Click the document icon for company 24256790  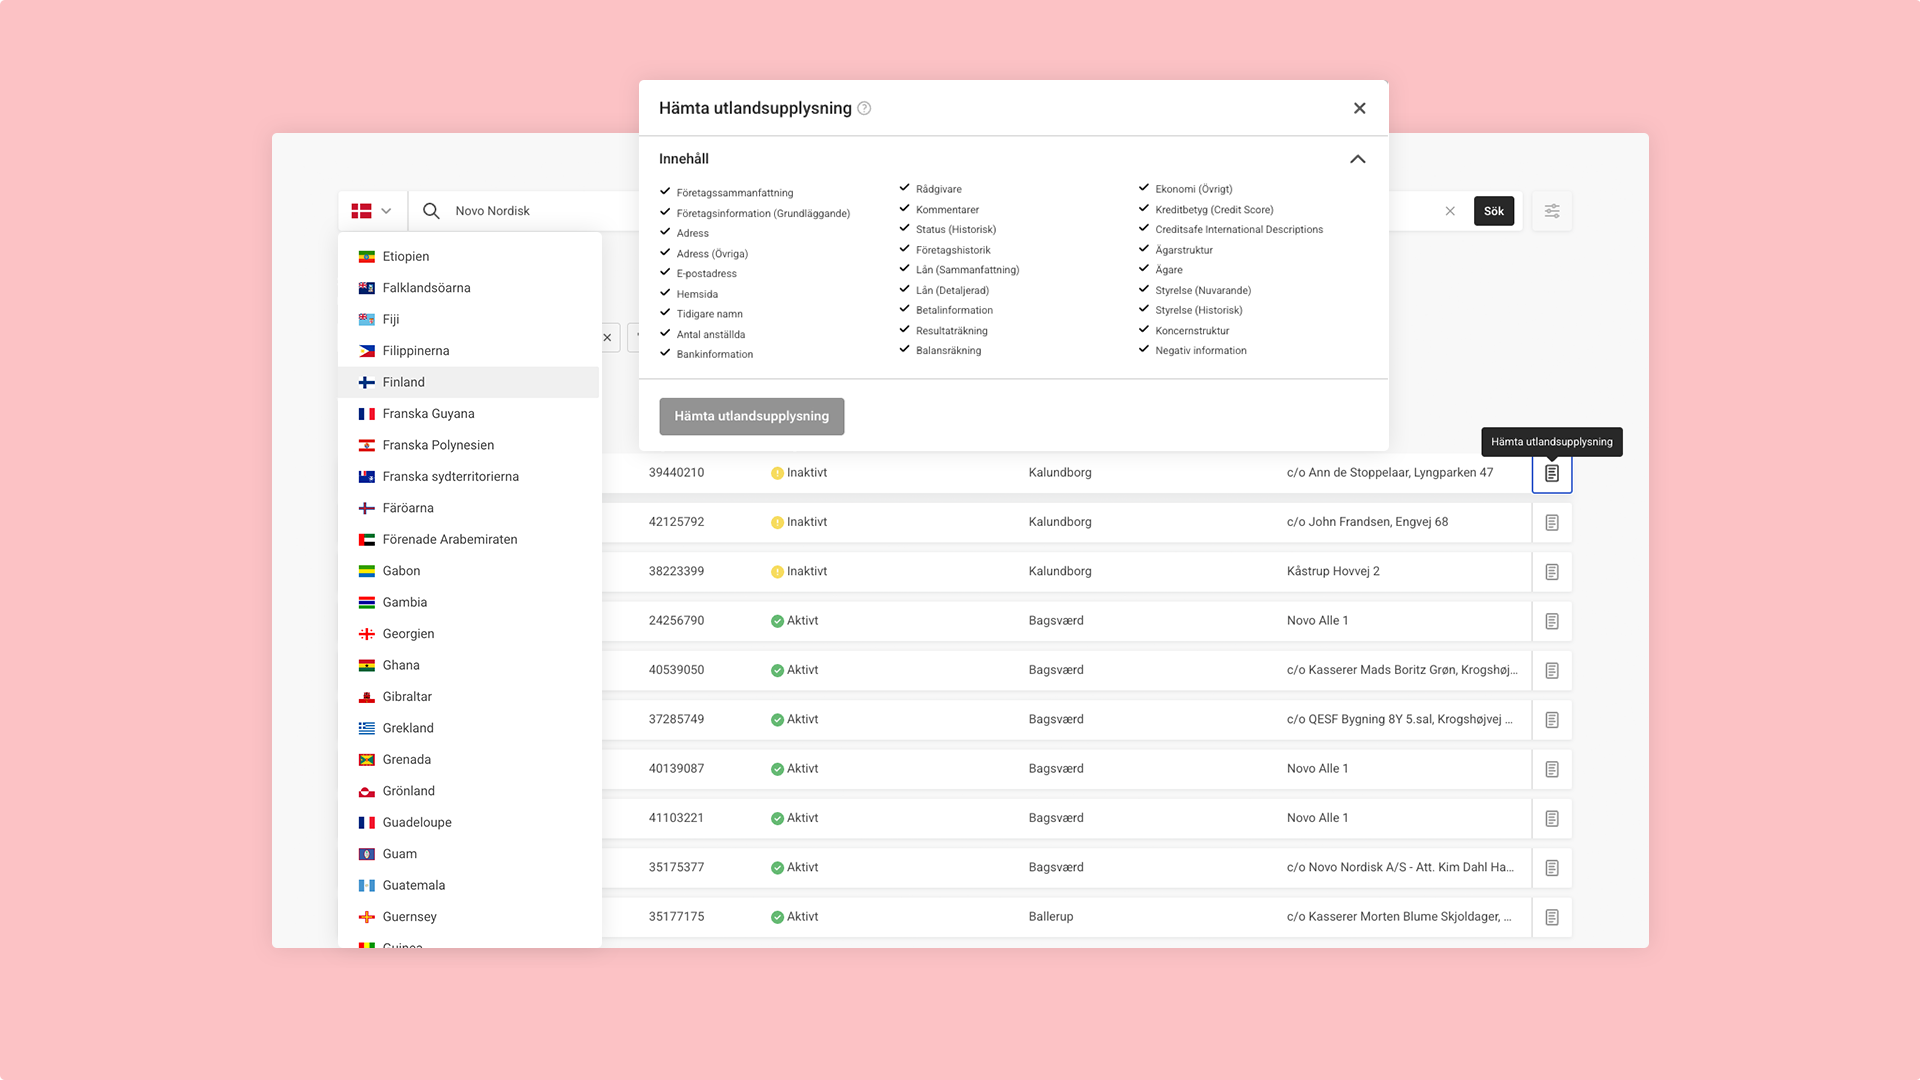click(1551, 620)
